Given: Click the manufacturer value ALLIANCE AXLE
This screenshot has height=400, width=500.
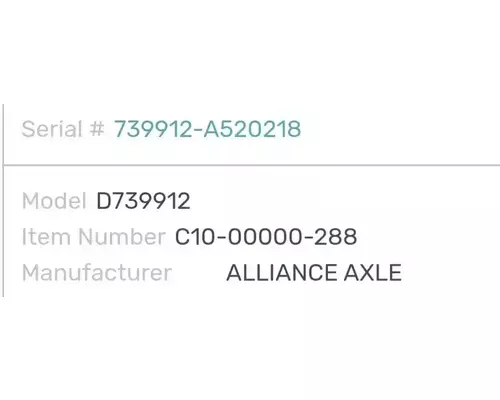Looking at the screenshot, I should [x=314, y=273].
